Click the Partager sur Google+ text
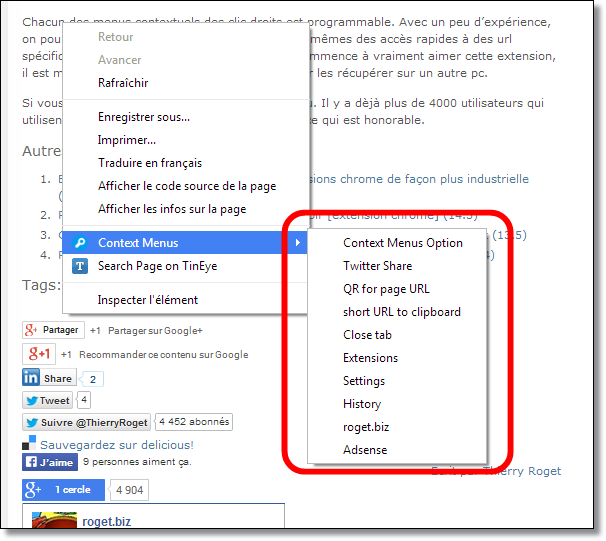 point(155,331)
